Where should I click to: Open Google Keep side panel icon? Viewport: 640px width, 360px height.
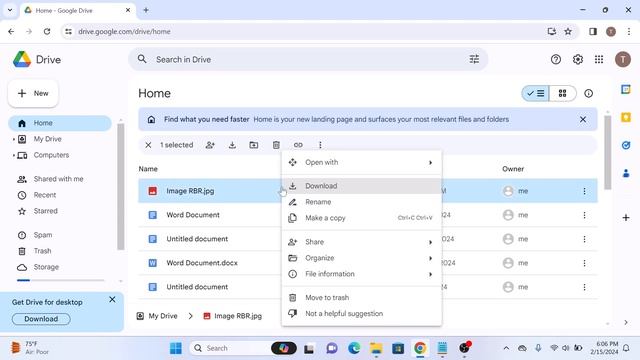(x=626, y=118)
